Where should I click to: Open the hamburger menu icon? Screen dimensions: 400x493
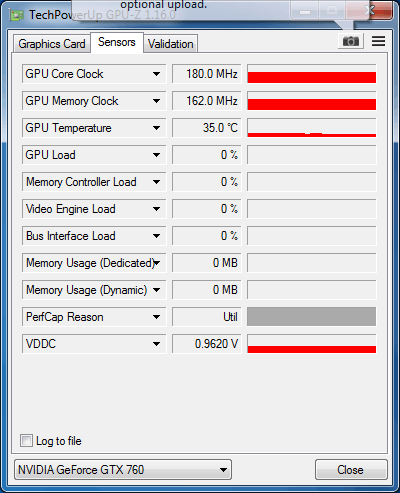pos(378,41)
